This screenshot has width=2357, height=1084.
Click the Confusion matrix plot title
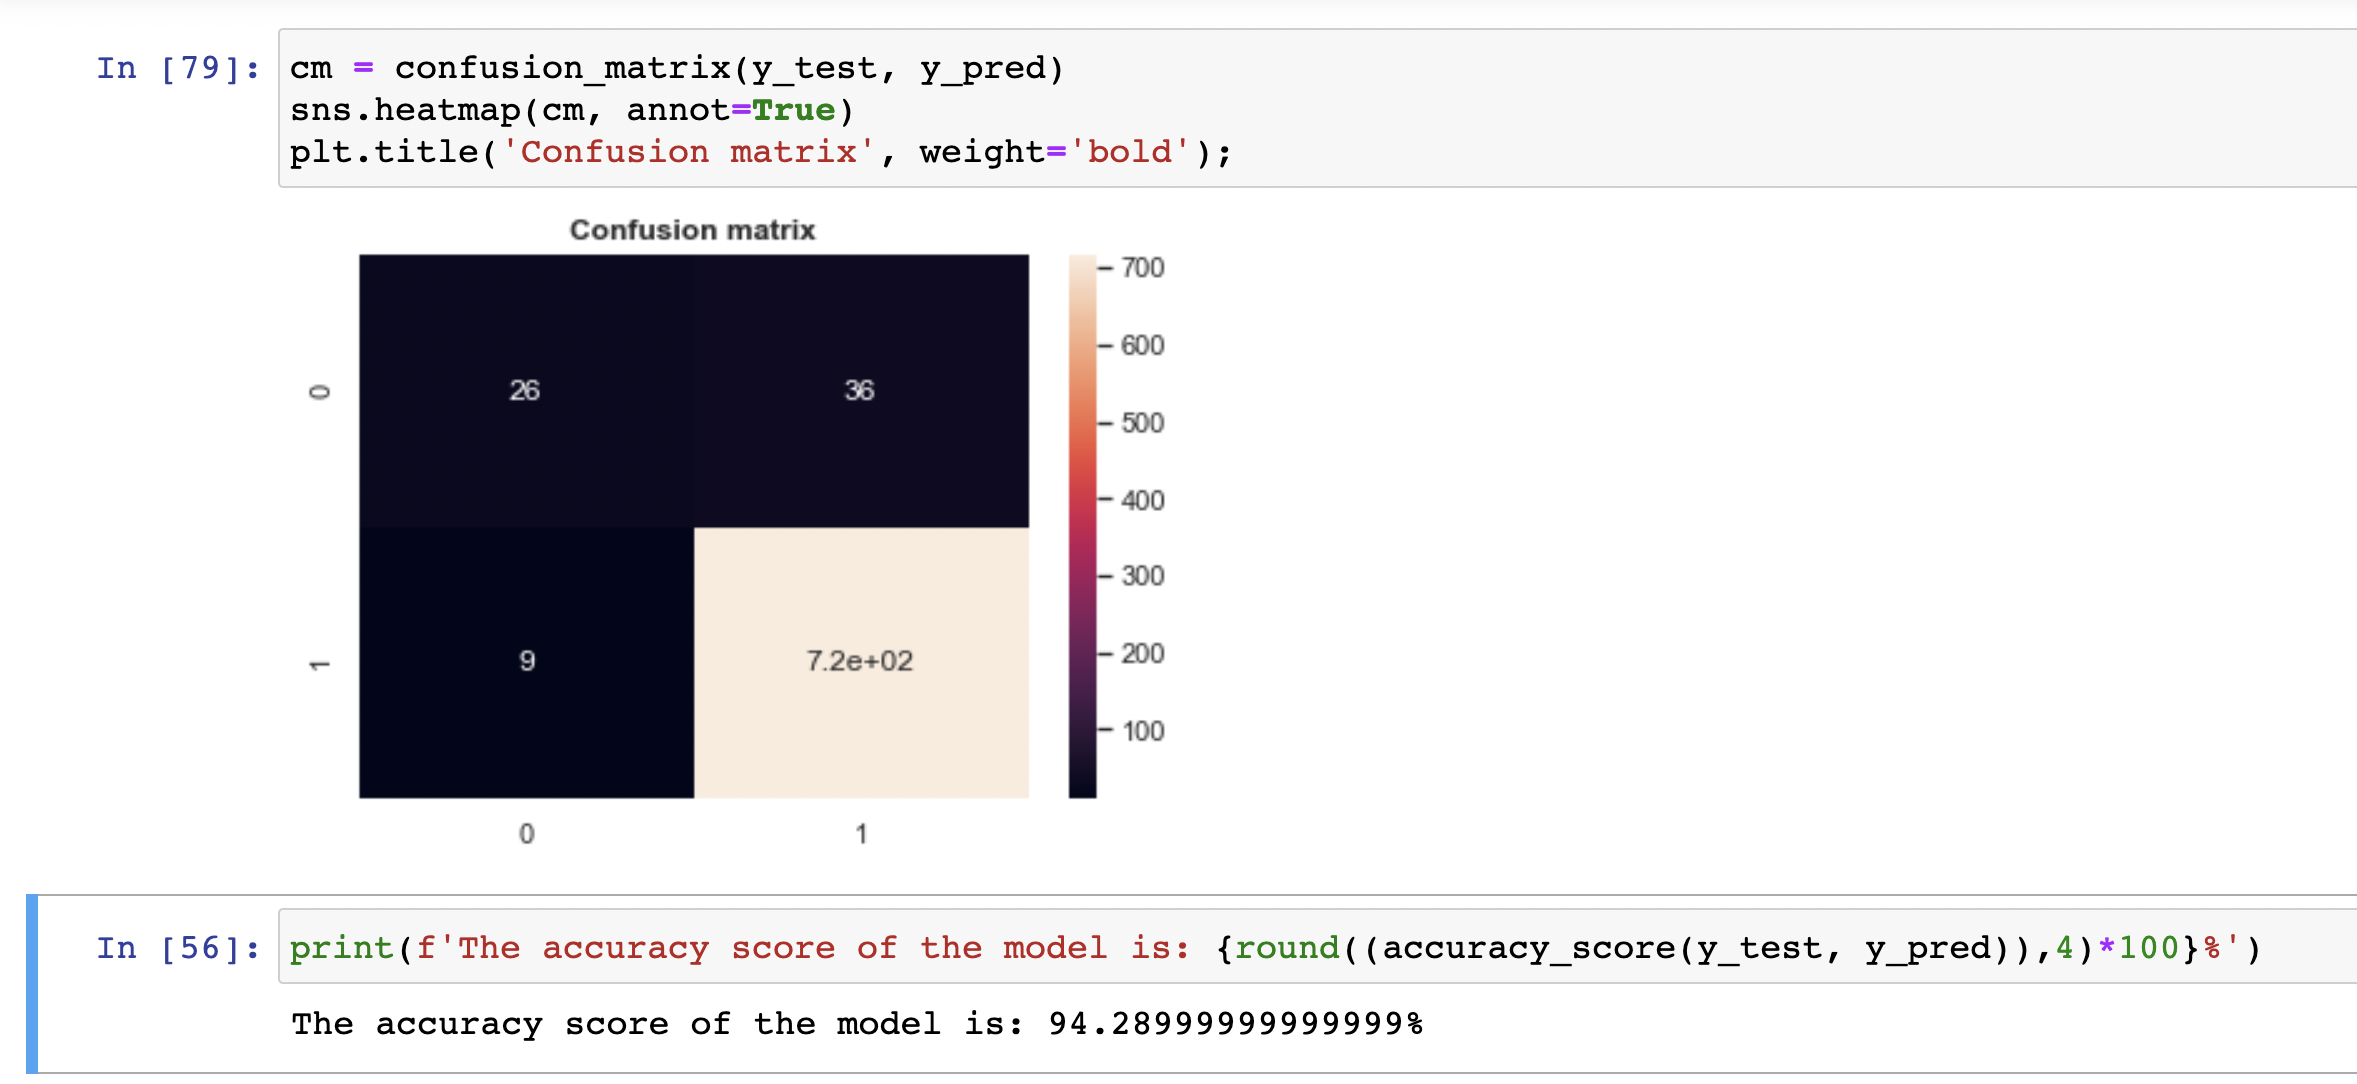(691, 229)
